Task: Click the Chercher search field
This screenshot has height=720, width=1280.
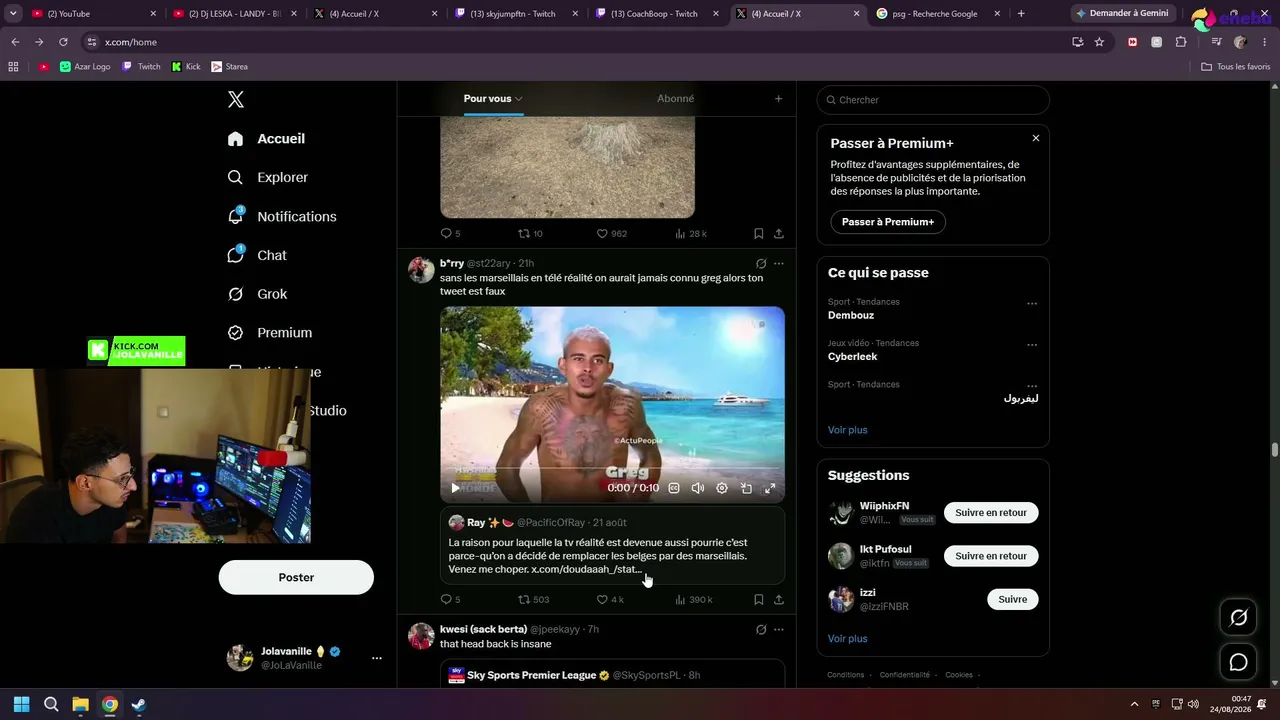Action: pyautogui.click(x=933, y=100)
